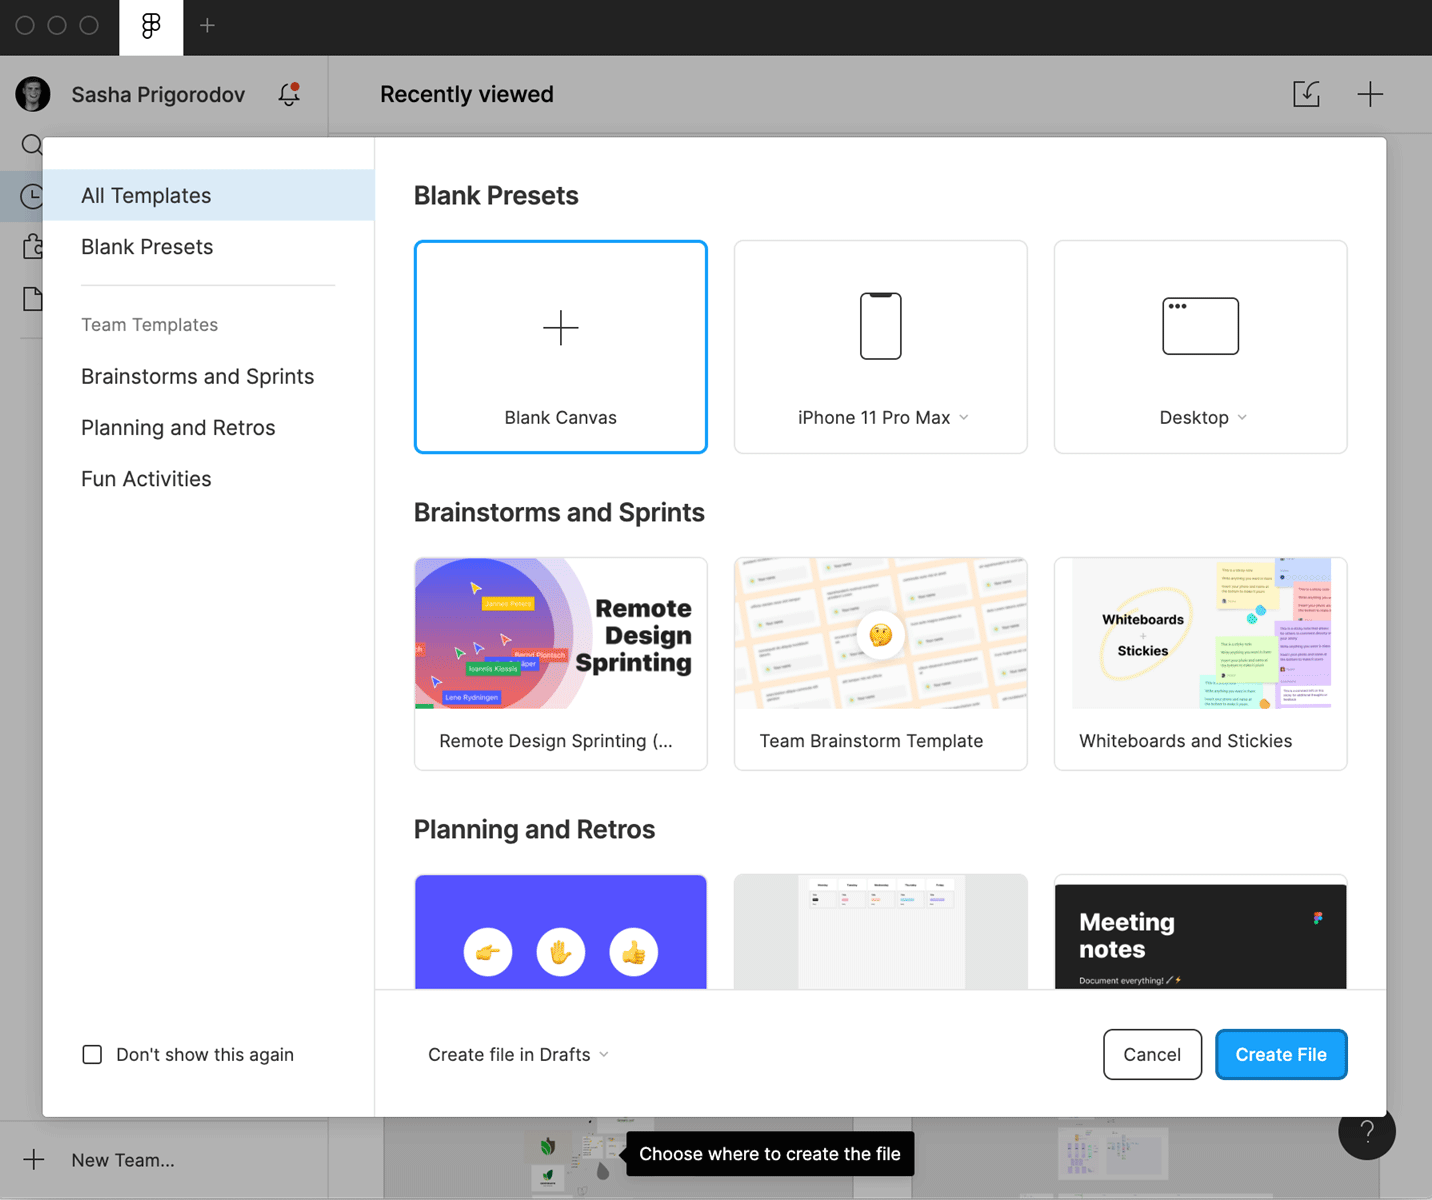Click the Cancel button
The image size is (1432, 1200).
point(1152,1054)
